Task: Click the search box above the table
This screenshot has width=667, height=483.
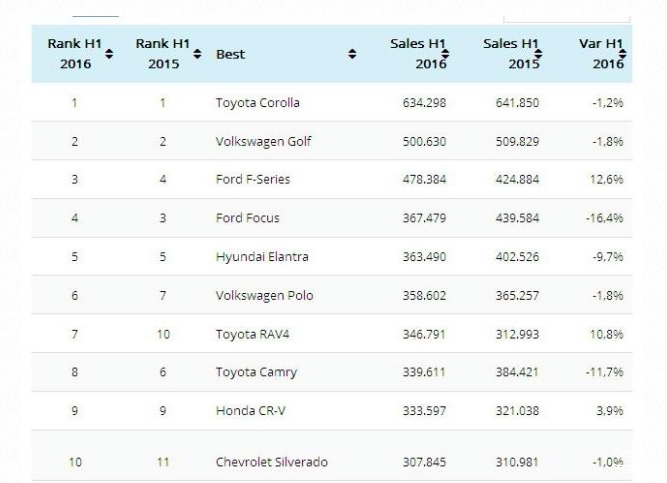Action: pyautogui.click(x=566, y=14)
